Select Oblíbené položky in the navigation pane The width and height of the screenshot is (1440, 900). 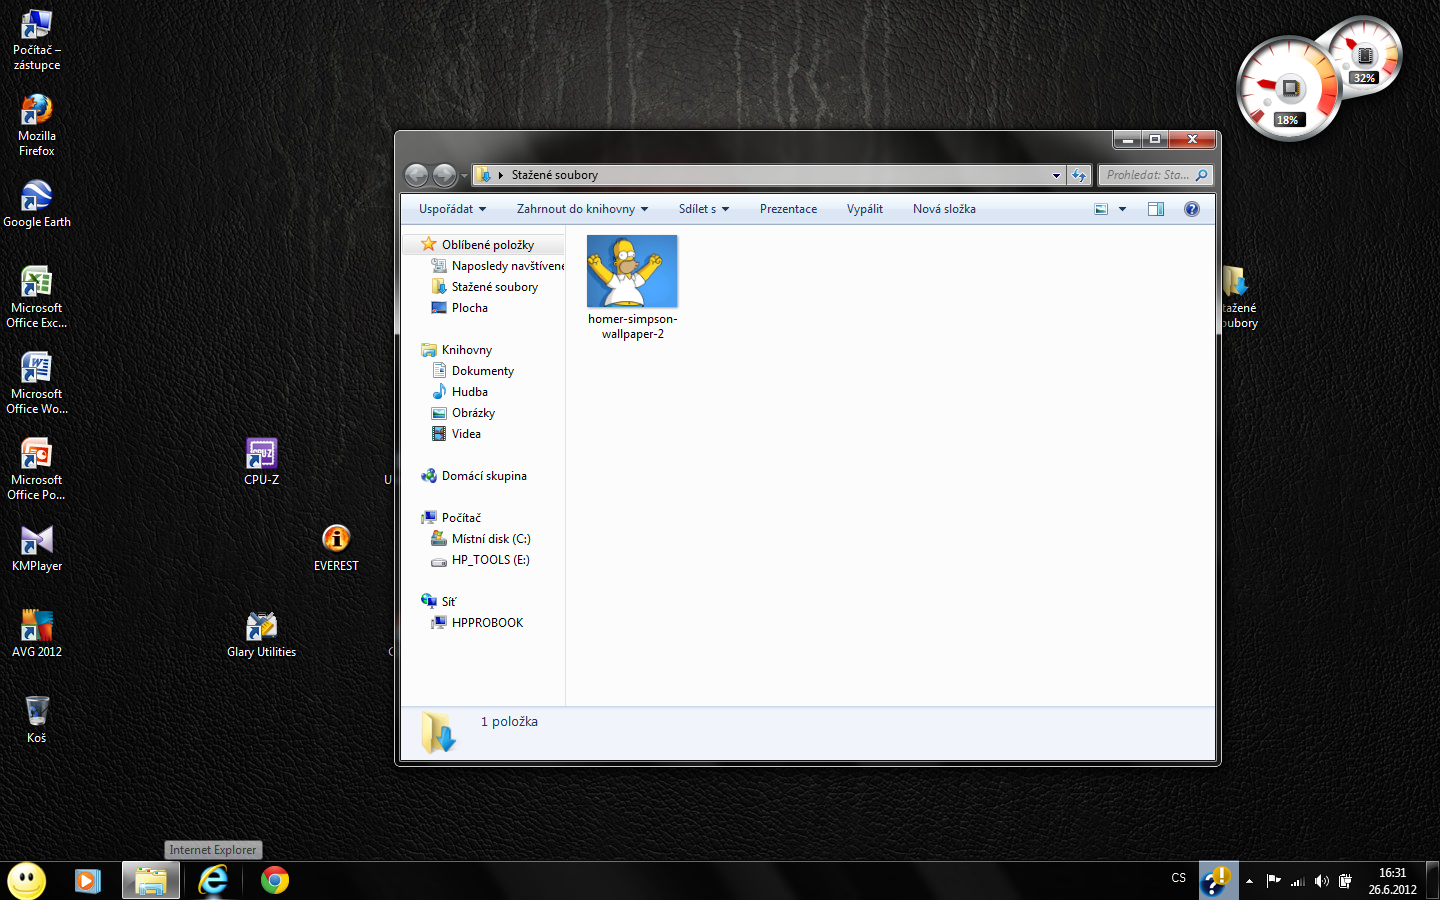(x=484, y=245)
